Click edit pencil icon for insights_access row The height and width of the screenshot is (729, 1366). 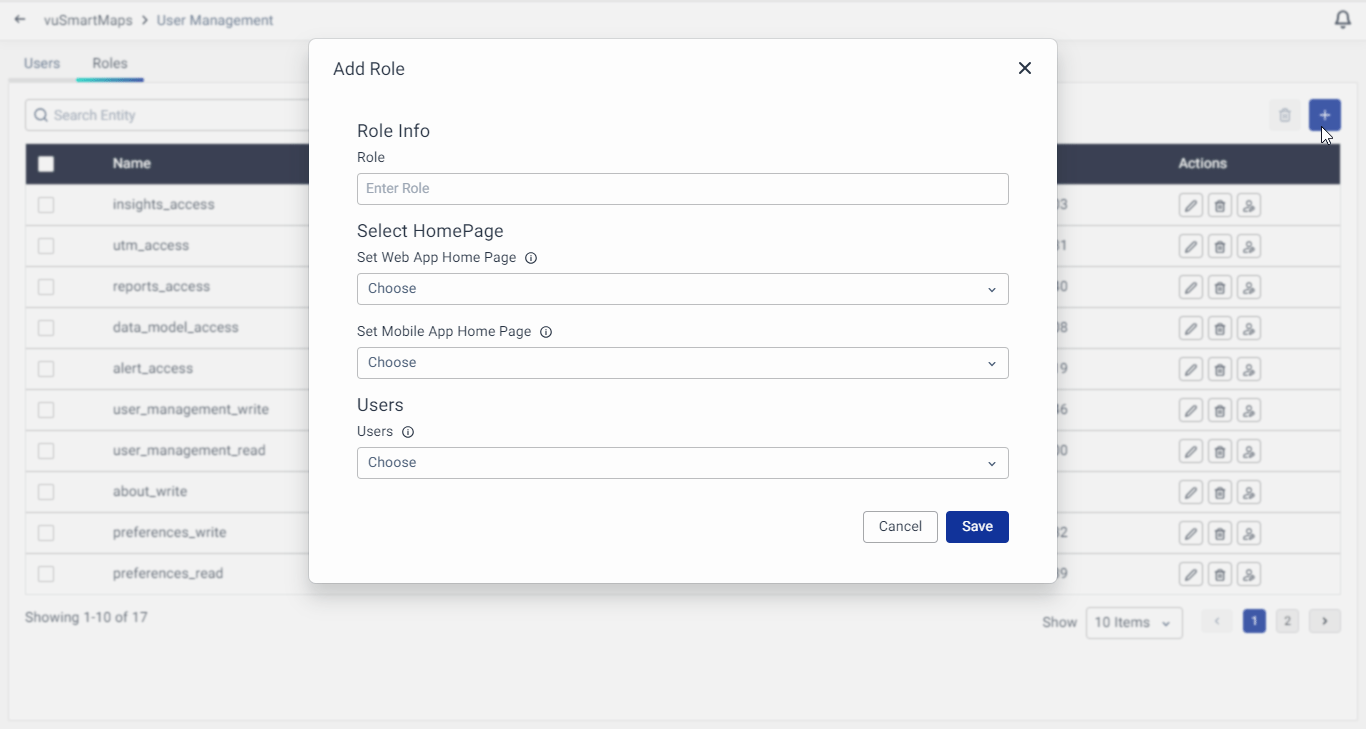[1190, 206]
